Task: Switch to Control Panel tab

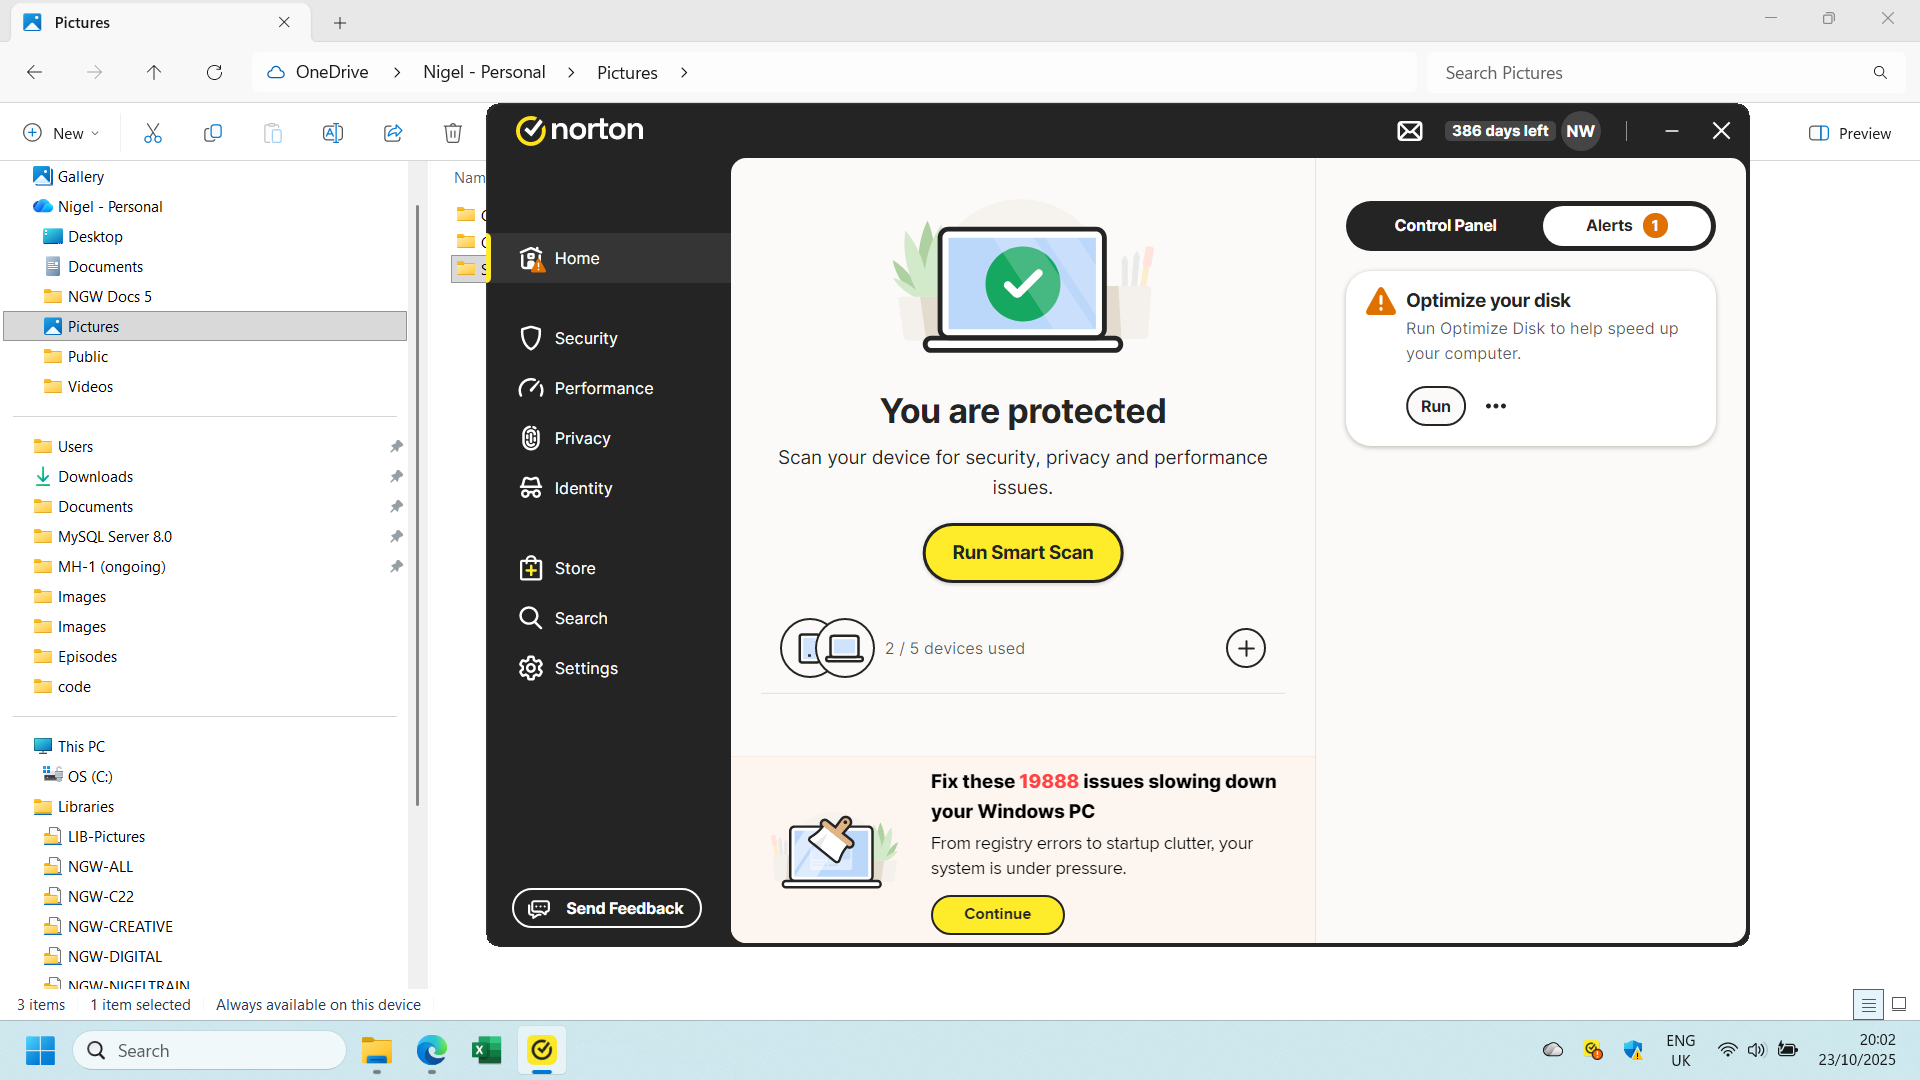Action: pos(1445,226)
